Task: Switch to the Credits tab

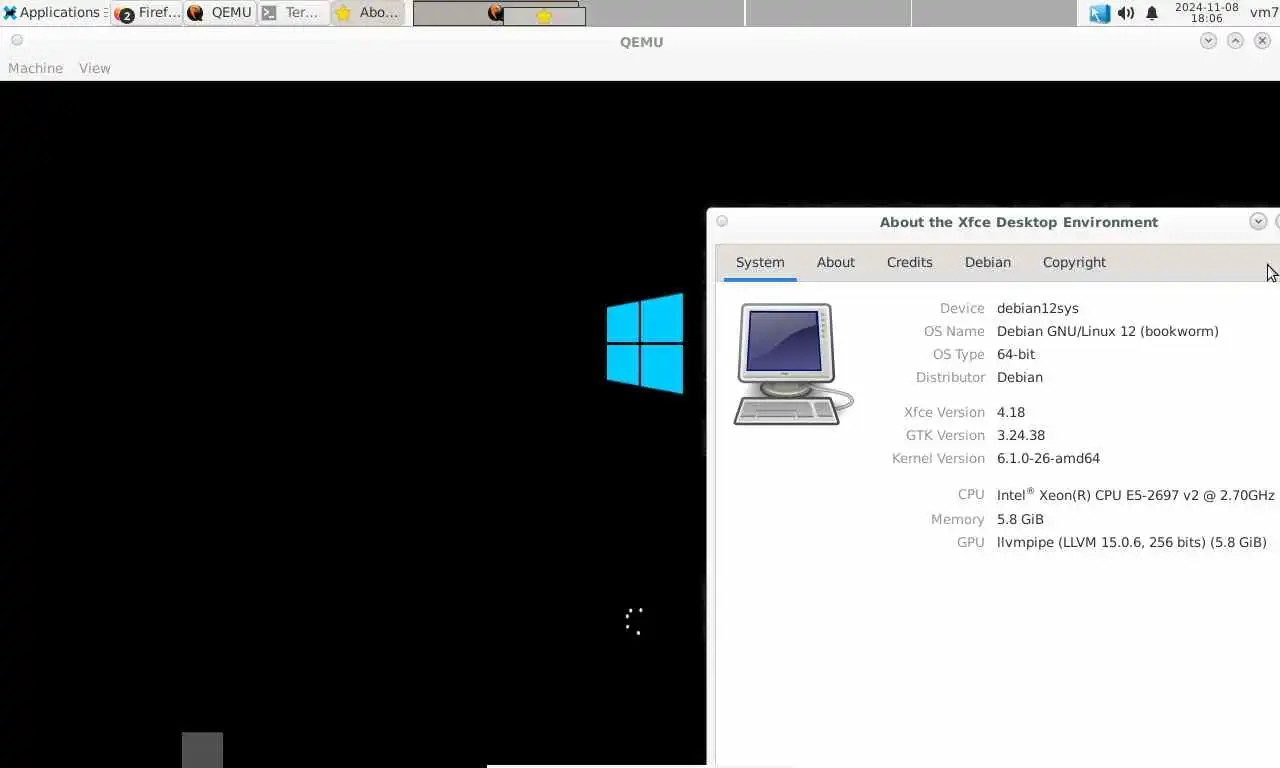Action: pyautogui.click(x=910, y=263)
